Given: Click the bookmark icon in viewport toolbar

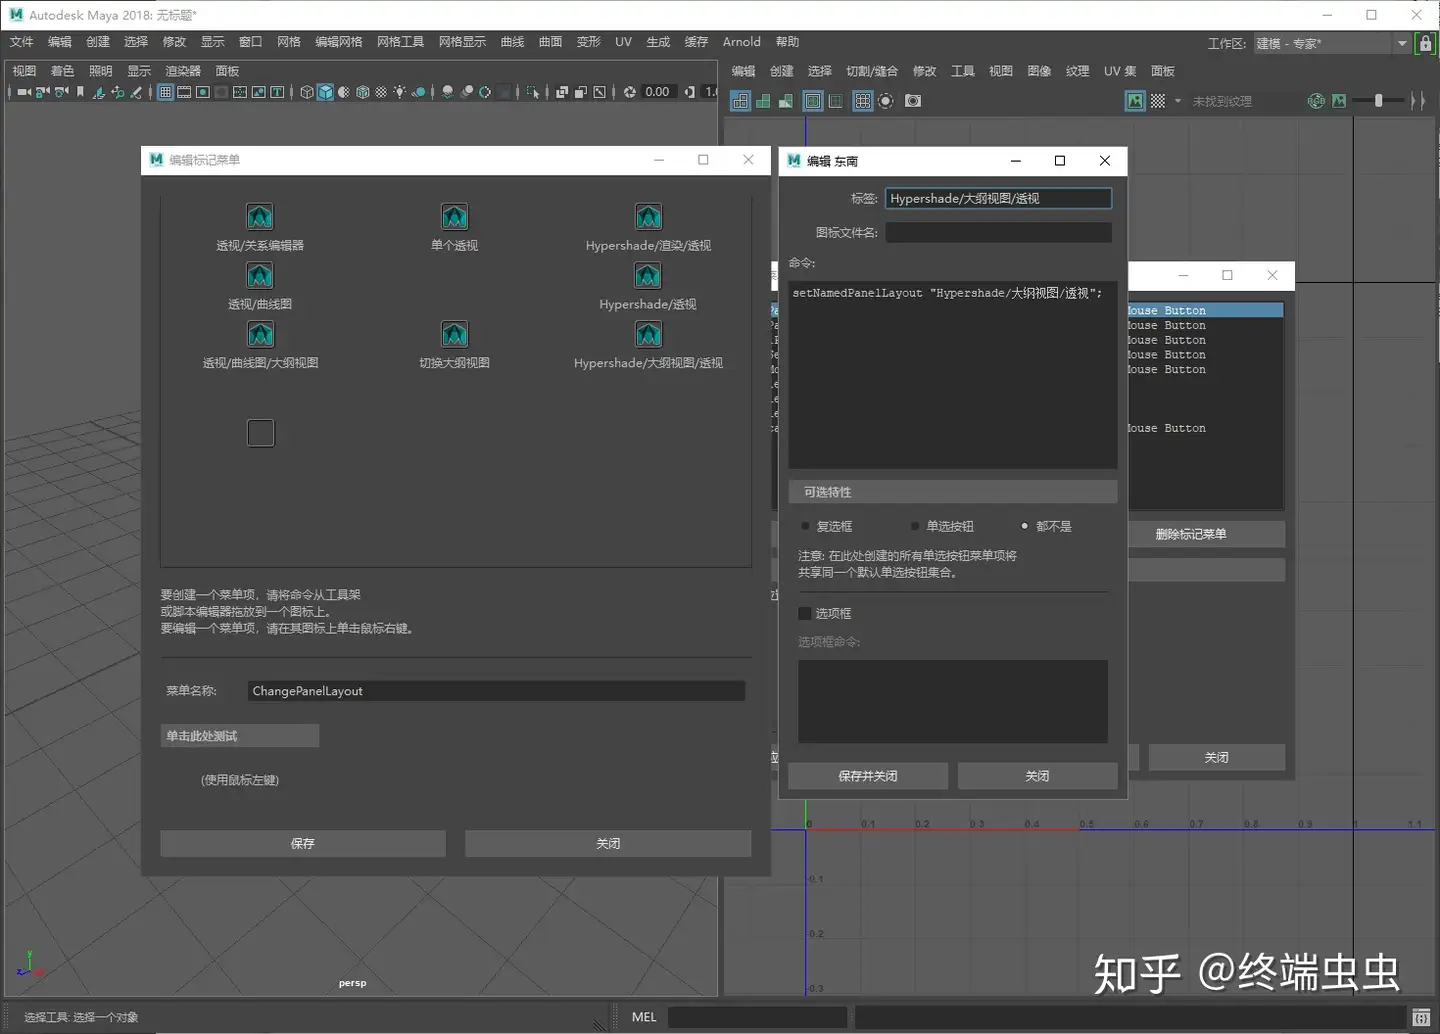Looking at the screenshot, I should tap(80, 92).
